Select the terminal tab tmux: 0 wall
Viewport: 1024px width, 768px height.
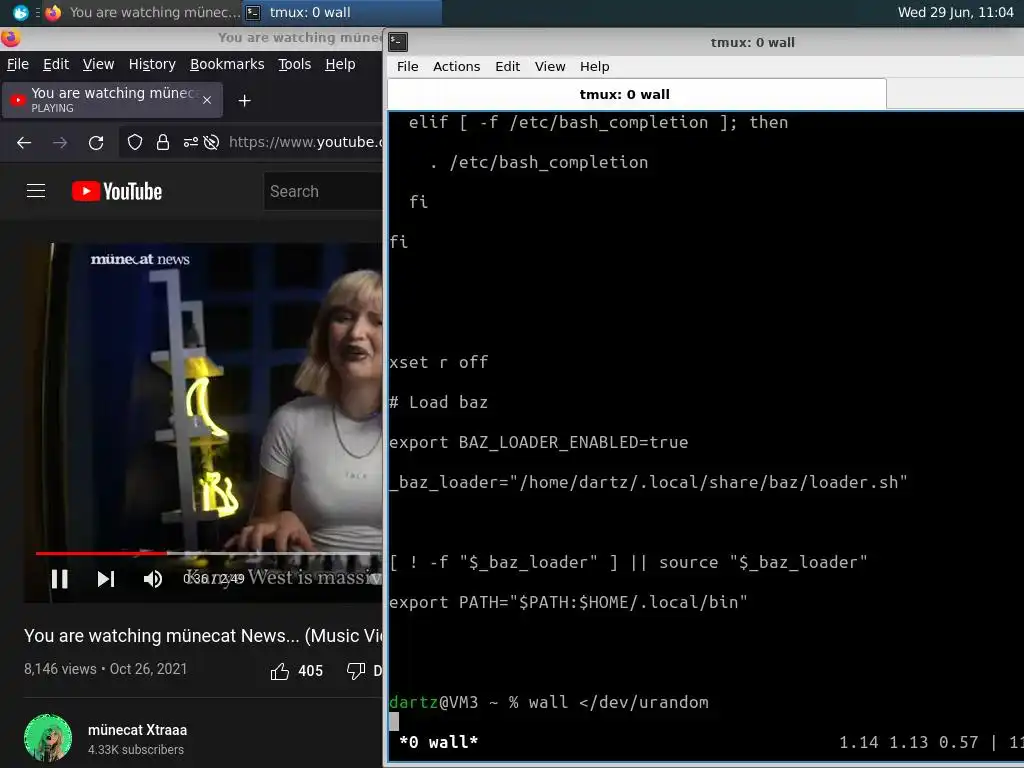click(x=637, y=94)
